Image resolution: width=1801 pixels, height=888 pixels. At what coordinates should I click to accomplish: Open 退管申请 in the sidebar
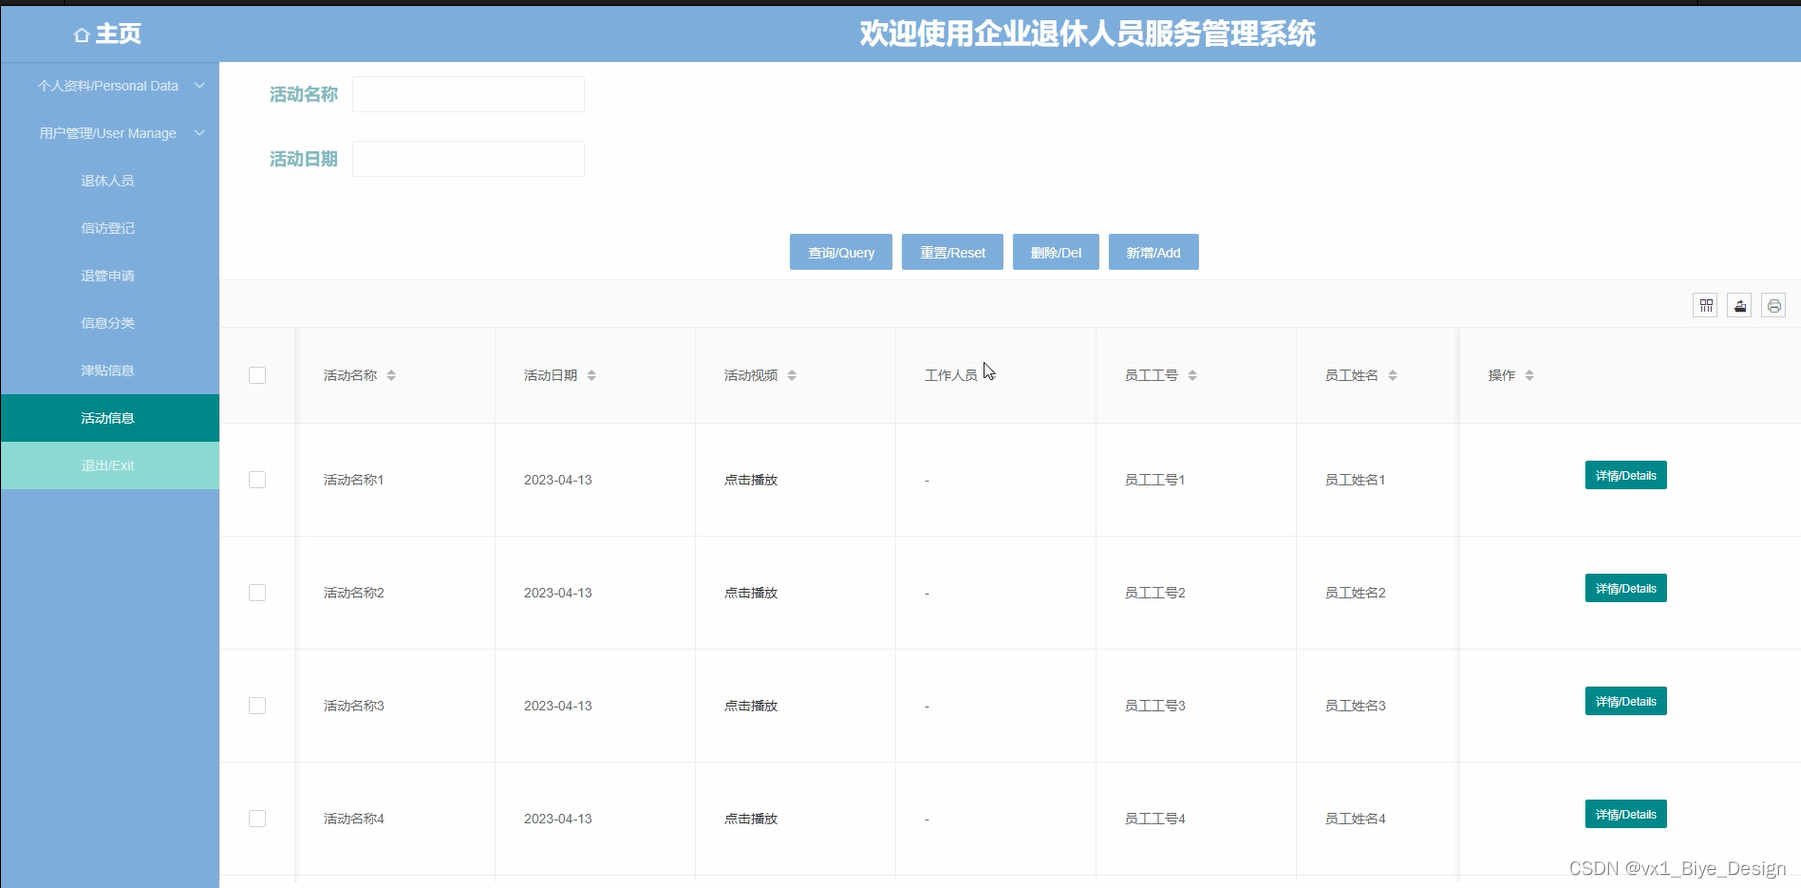click(108, 276)
